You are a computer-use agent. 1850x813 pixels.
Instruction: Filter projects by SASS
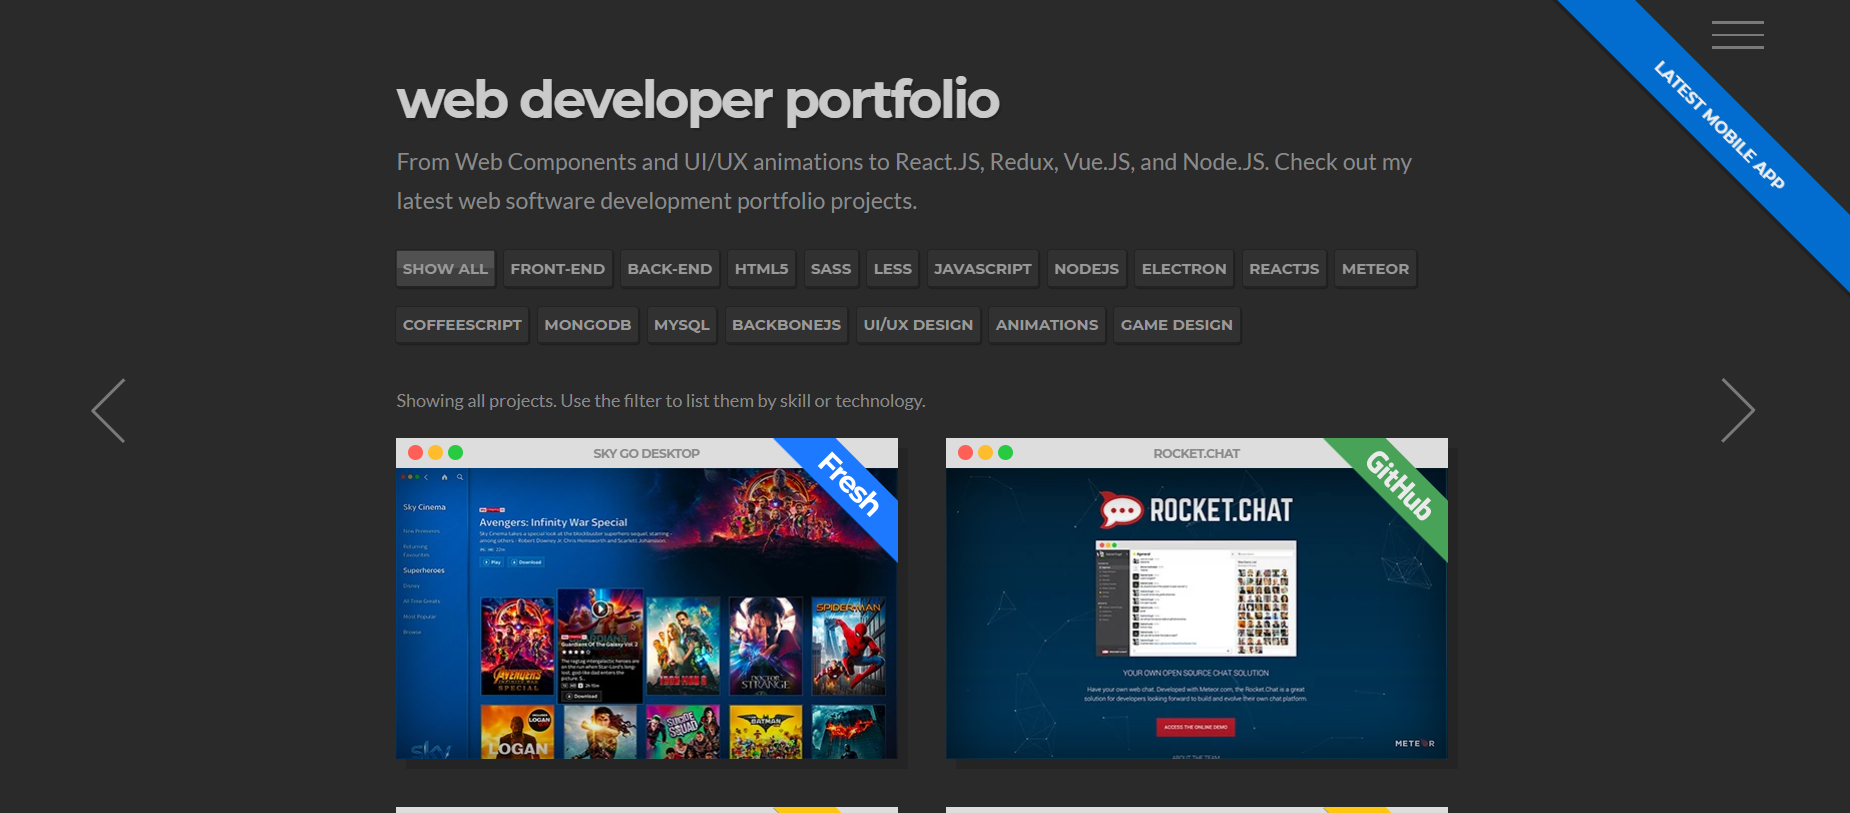click(831, 269)
